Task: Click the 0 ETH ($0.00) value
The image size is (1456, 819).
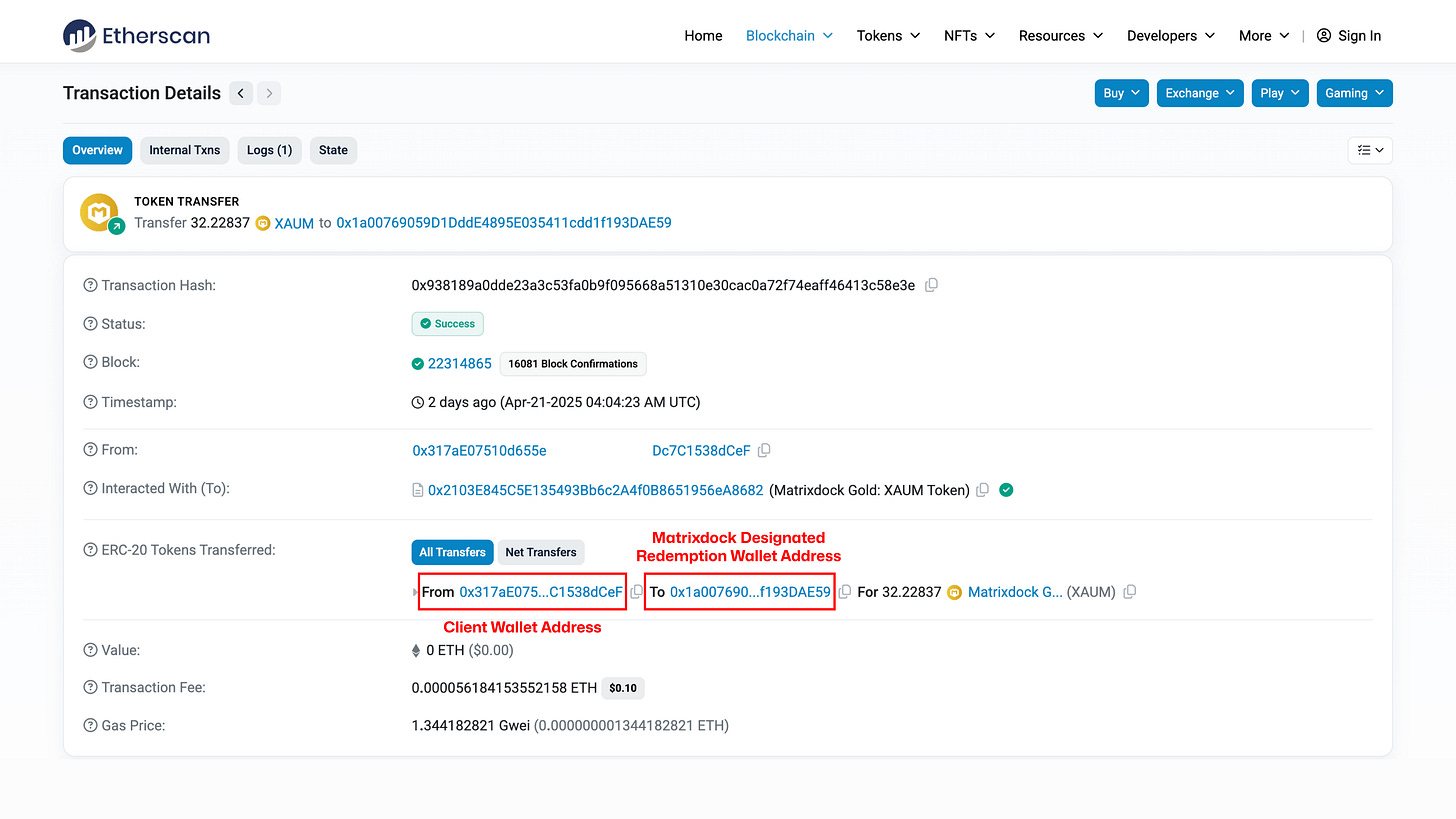Action: click(470, 650)
